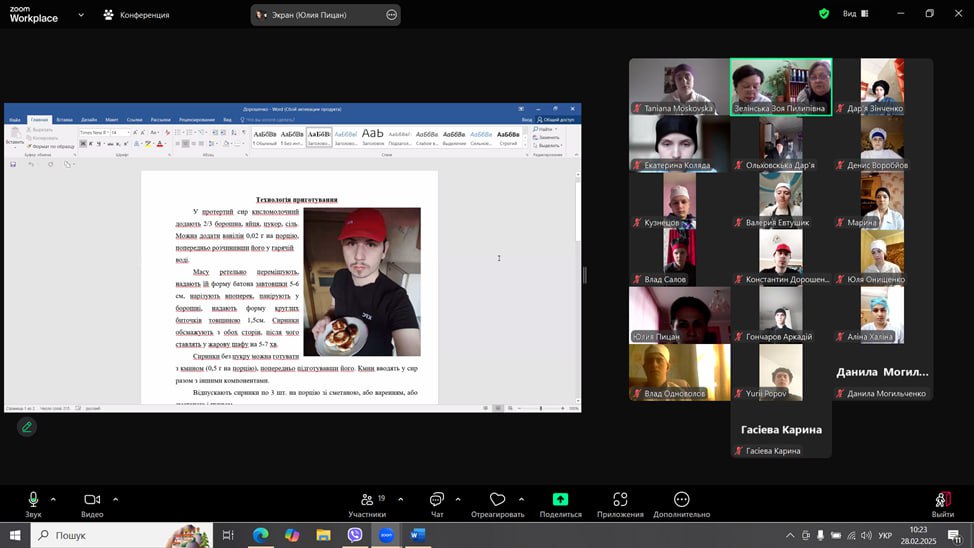This screenshot has width=974, height=548.
Task: Click the green Поделиться share screen button
Action: (560, 500)
